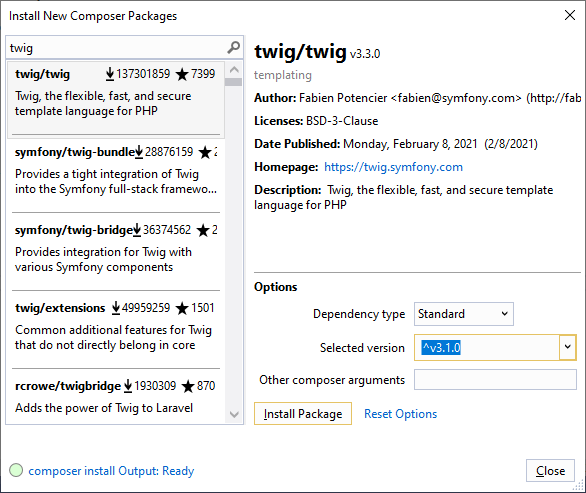Viewport: 586px width, 493px height.
Task: Click the Date Published value
Action: 440,144
